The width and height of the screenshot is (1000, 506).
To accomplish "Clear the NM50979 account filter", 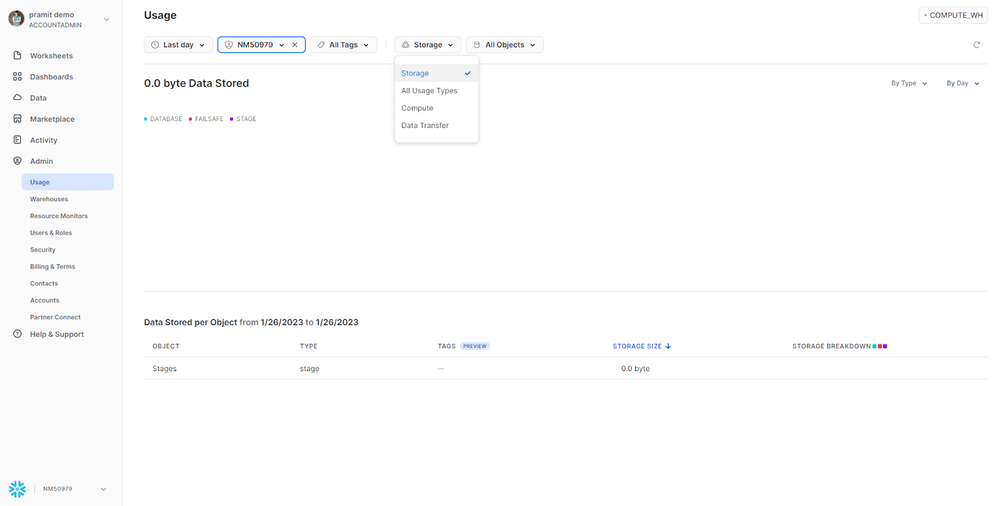I will tap(295, 45).
